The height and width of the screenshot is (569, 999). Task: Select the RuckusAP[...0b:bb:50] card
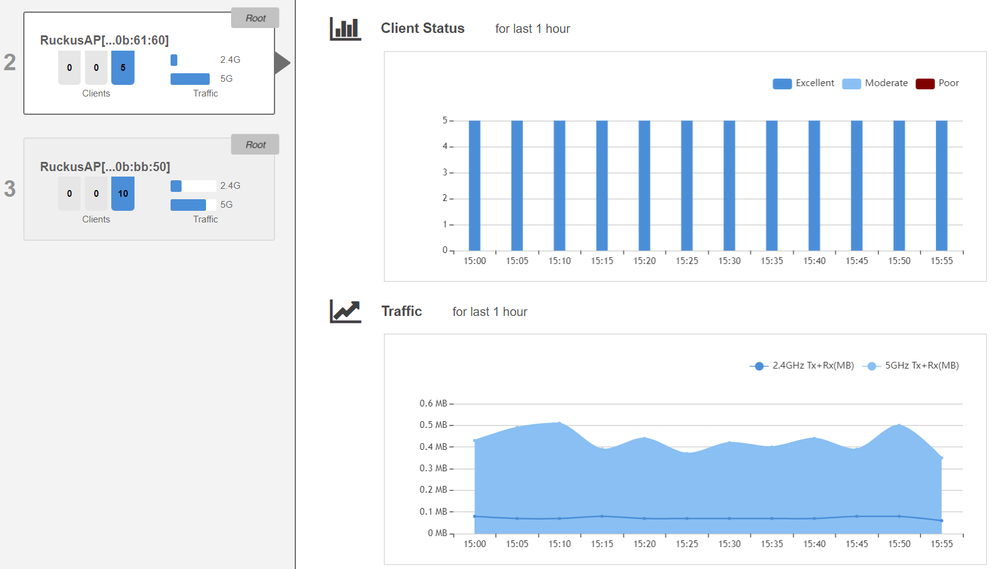pyautogui.click(x=149, y=166)
